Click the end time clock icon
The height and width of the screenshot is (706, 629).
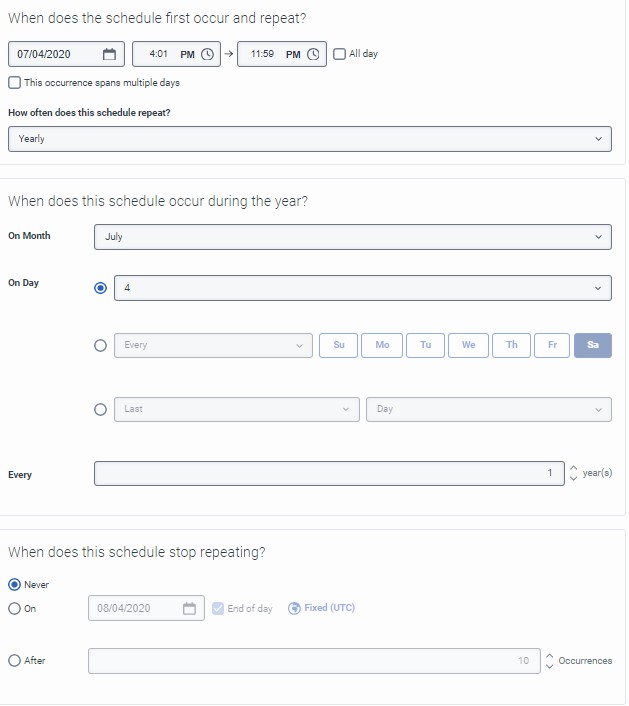point(313,54)
